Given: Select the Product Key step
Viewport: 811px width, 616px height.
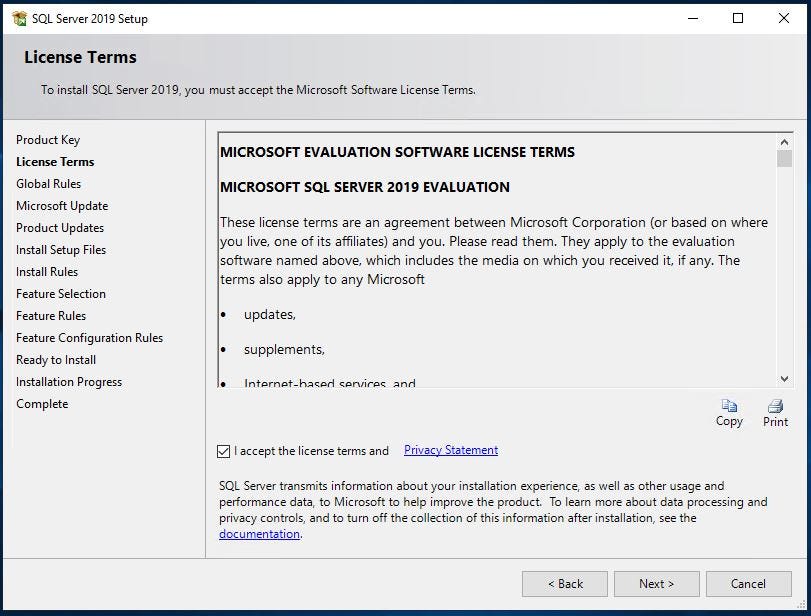Looking at the screenshot, I should pos(48,140).
